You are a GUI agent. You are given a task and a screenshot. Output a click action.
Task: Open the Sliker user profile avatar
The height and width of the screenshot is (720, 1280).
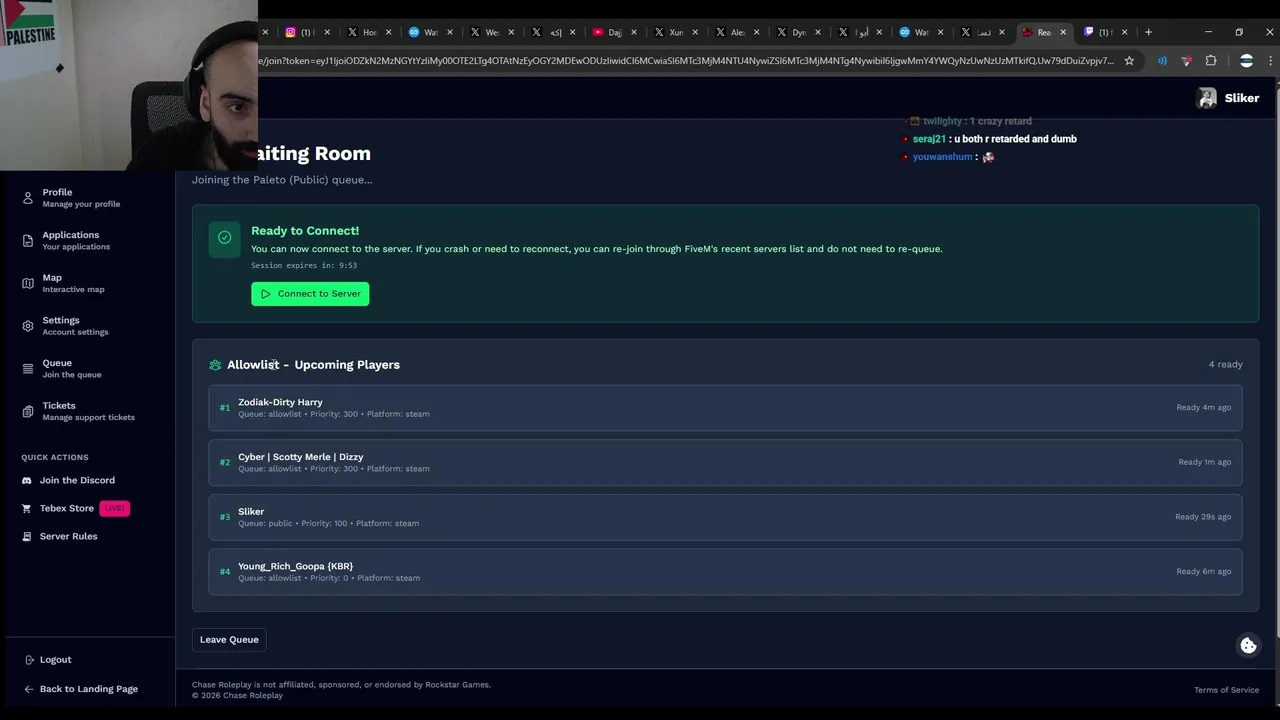click(1207, 98)
